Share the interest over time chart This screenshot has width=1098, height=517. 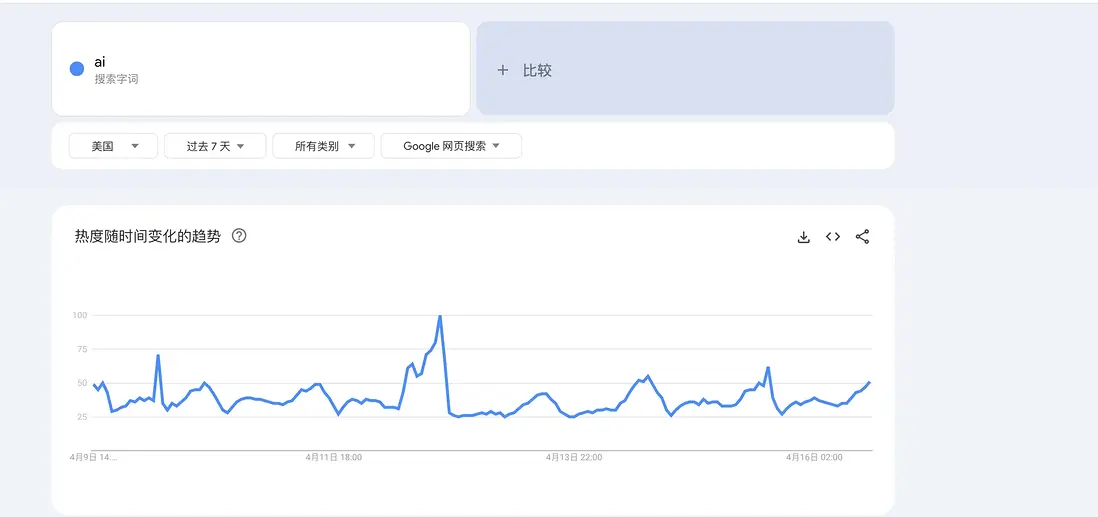click(862, 237)
